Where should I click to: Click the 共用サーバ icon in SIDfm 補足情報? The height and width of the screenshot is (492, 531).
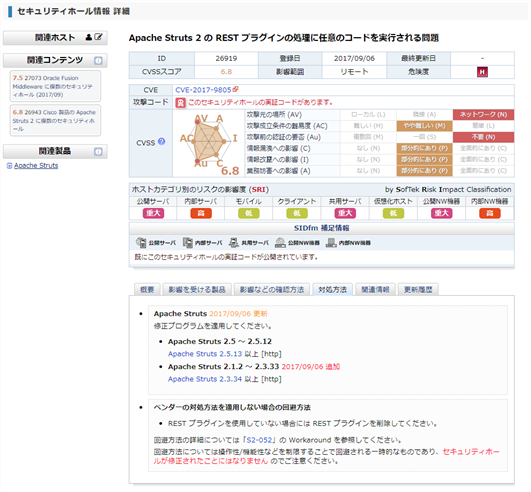pos(234,242)
